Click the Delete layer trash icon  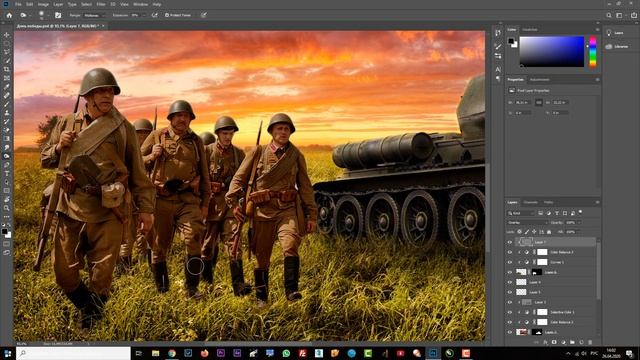[590, 342]
